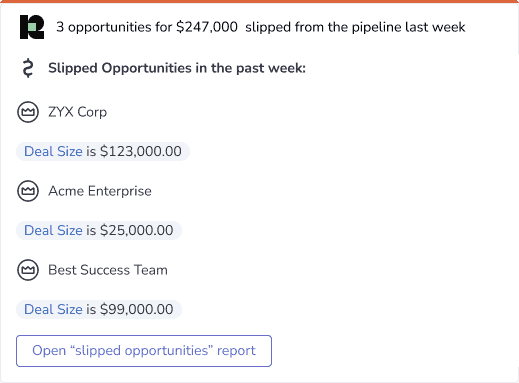Click the black and green app logo

[32, 27]
